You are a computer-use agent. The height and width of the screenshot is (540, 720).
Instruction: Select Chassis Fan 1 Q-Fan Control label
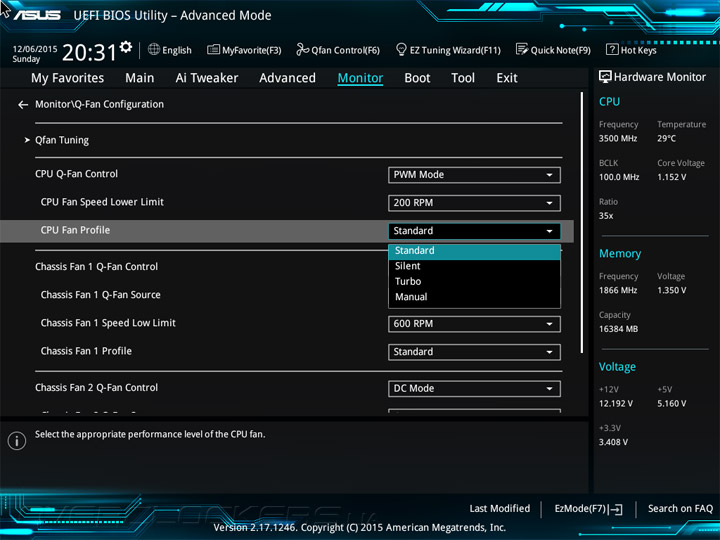(x=96, y=267)
